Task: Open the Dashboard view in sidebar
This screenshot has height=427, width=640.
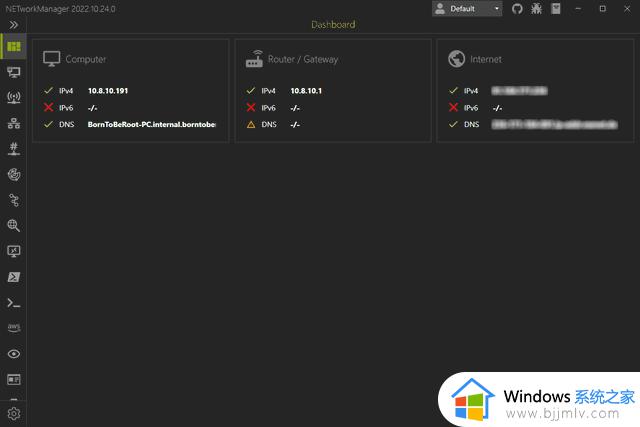Action: (13, 47)
